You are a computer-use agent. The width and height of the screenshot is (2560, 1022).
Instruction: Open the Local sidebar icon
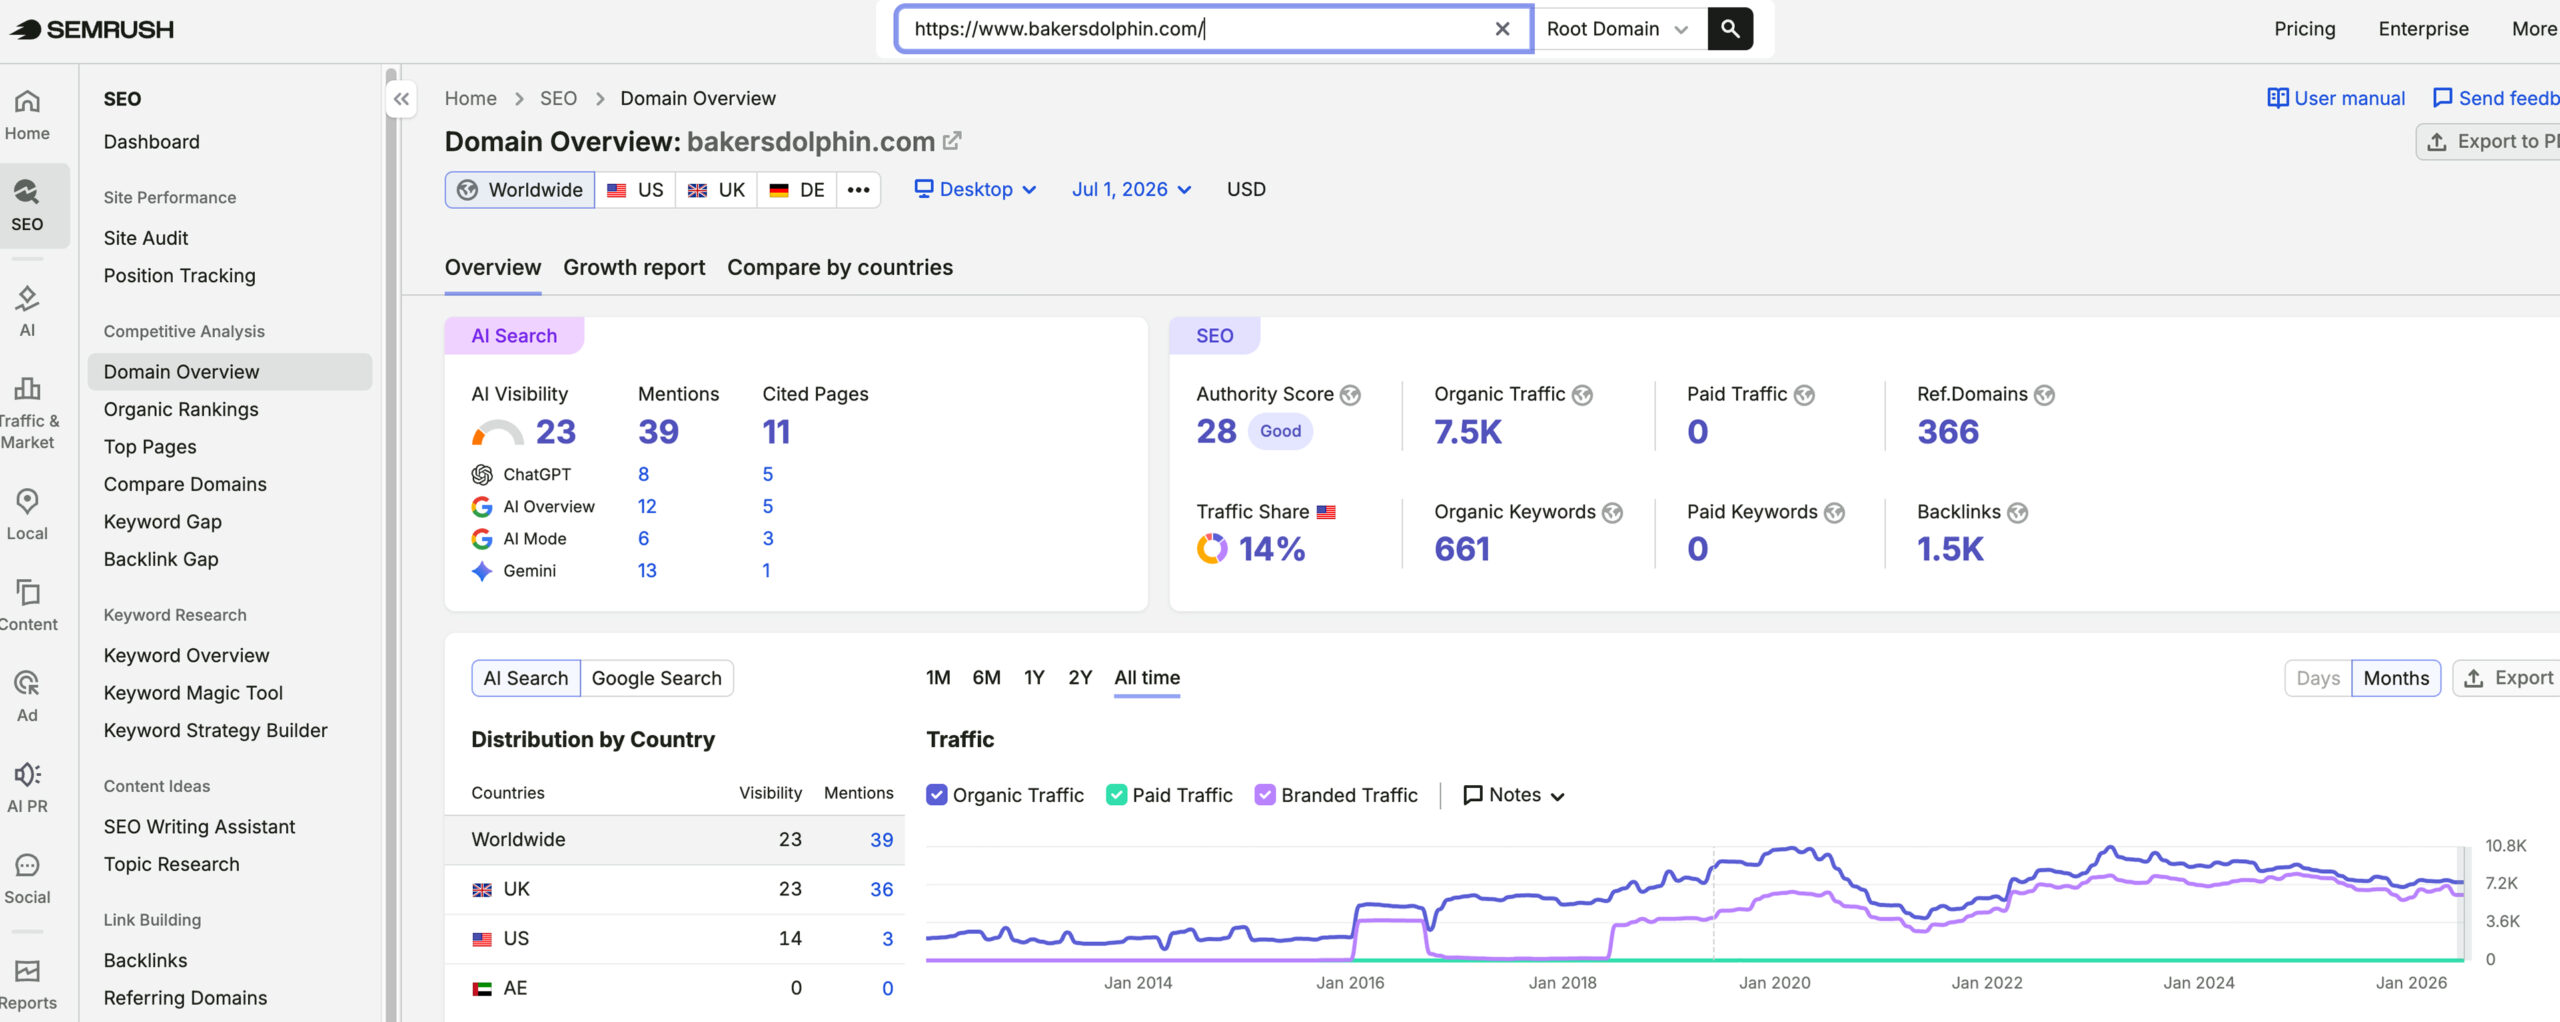tap(27, 515)
